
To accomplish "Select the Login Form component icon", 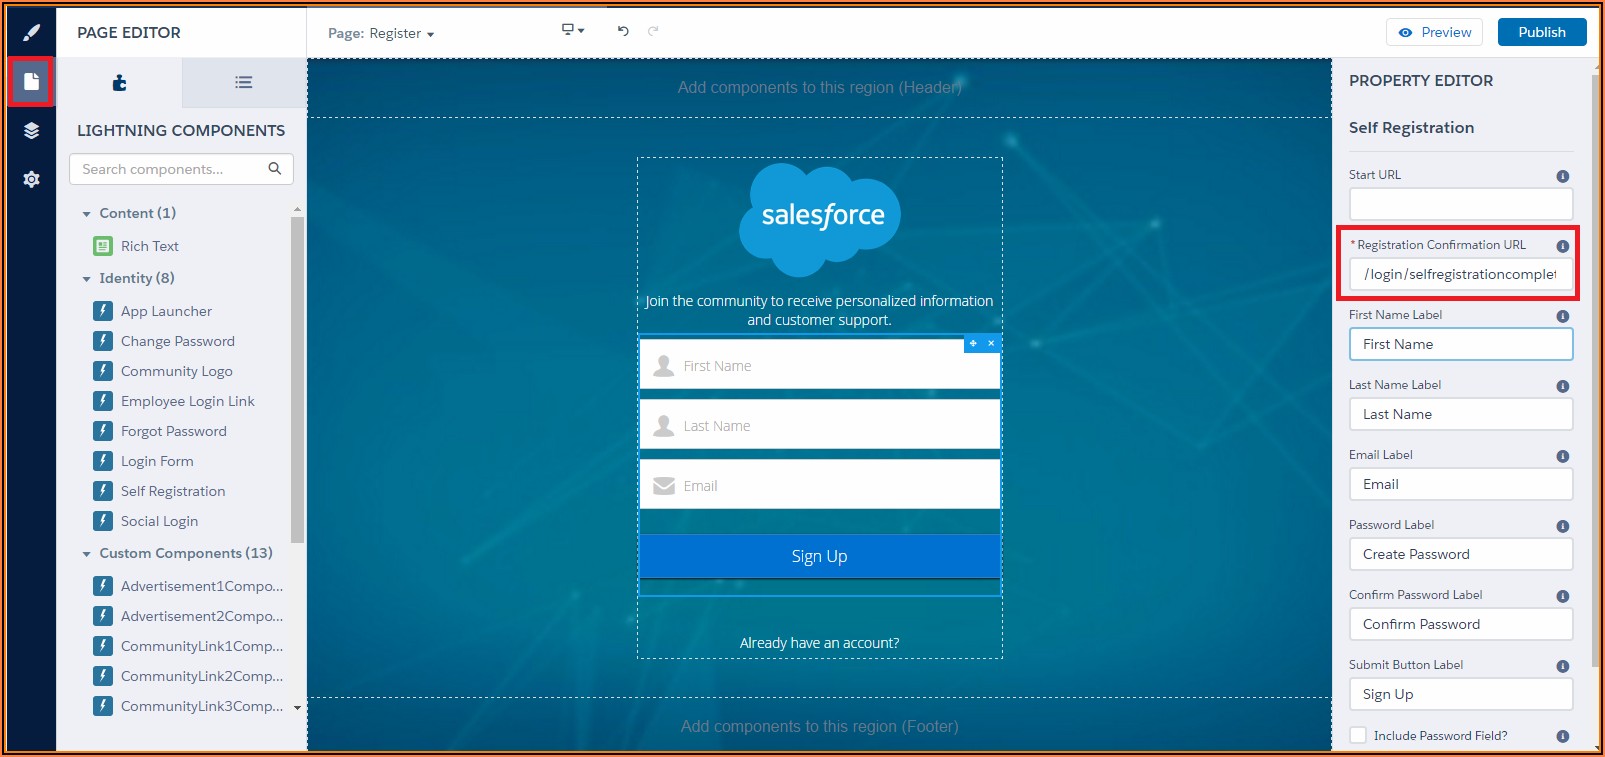I will (x=103, y=461).
